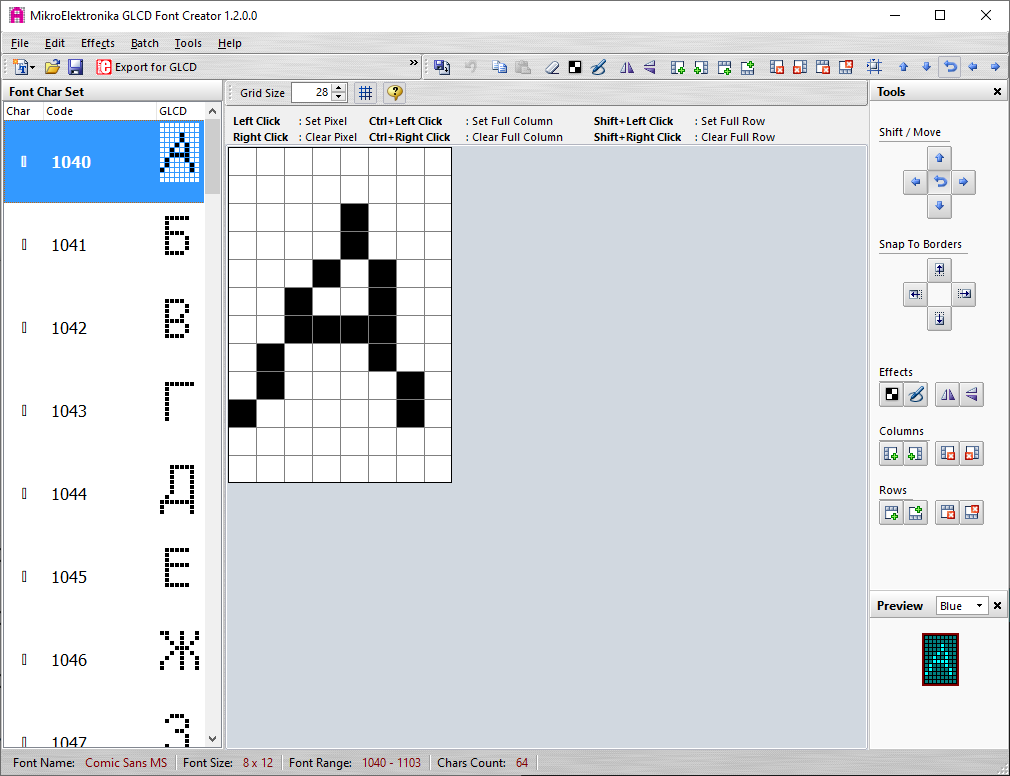Click Flip Horizontal icon in the top toolbar
Image resolution: width=1010 pixels, height=776 pixels.
[627, 67]
